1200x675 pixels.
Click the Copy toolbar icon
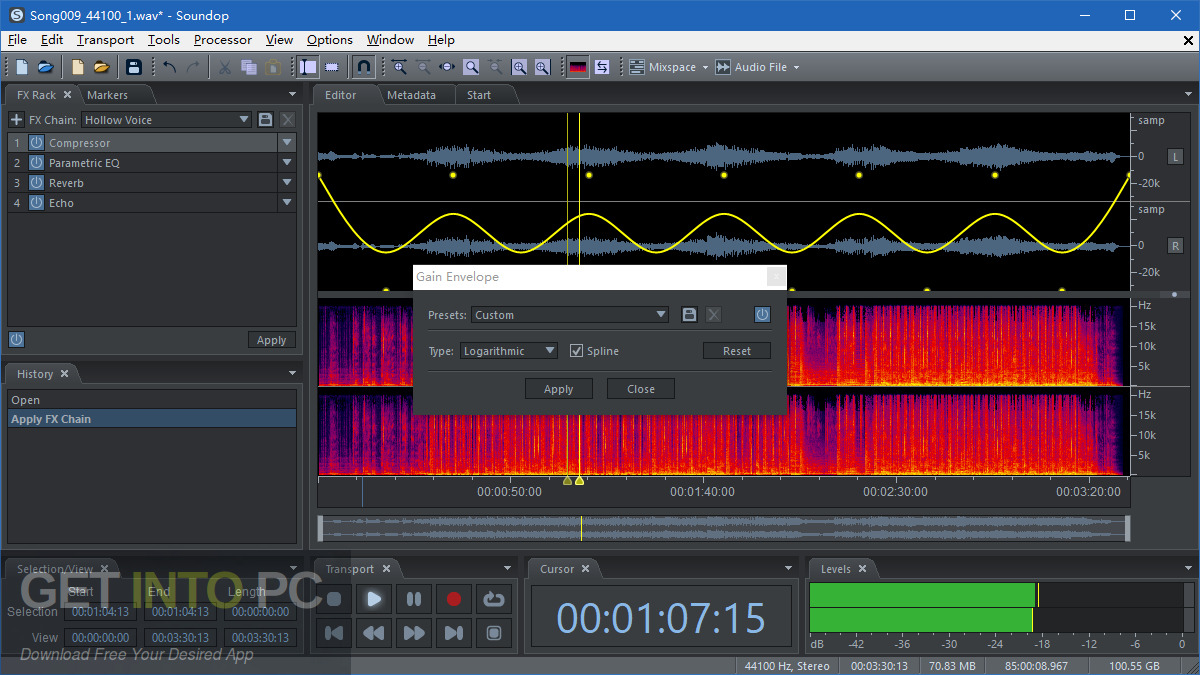(249, 67)
